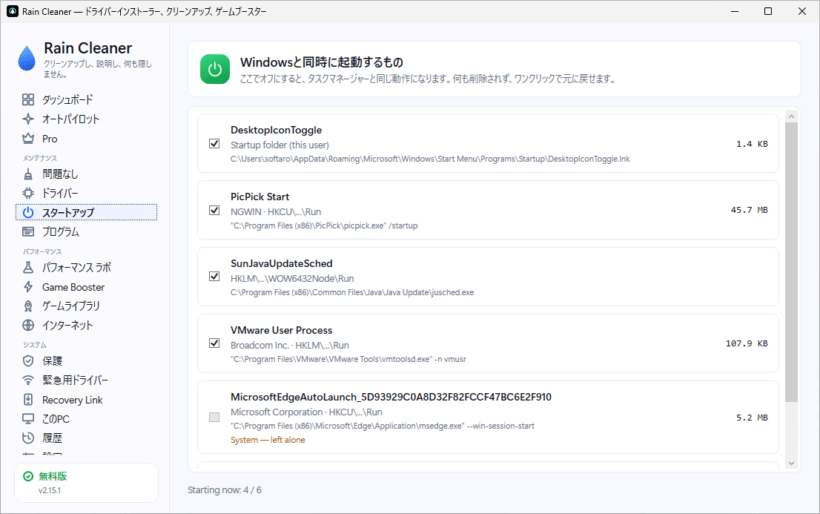820x514 pixels.
Task: Click the DesktopIconToggle entry name
Action: [276, 130]
